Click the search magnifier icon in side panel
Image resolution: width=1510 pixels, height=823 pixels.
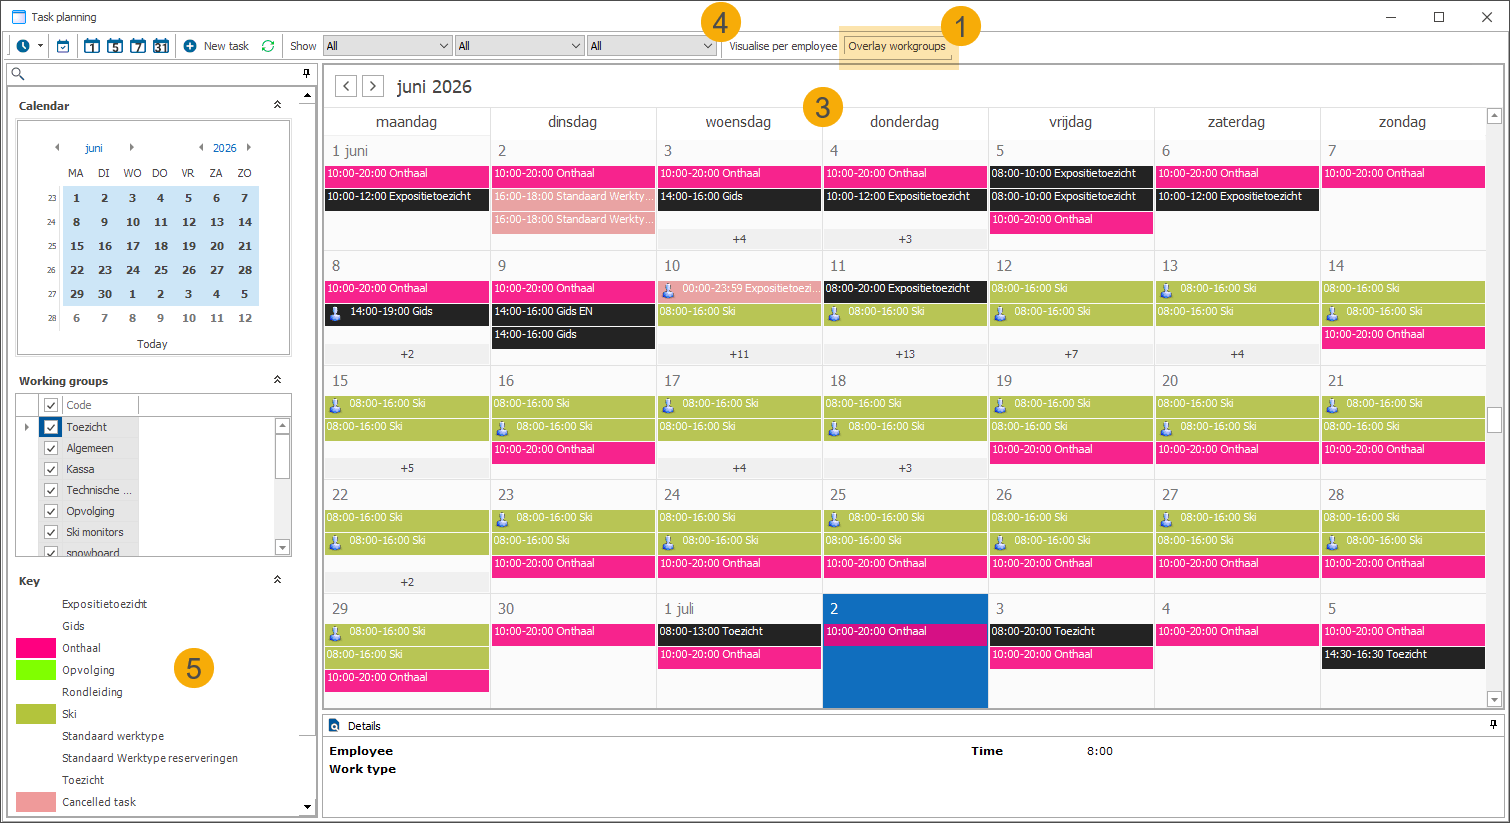(18, 74)
